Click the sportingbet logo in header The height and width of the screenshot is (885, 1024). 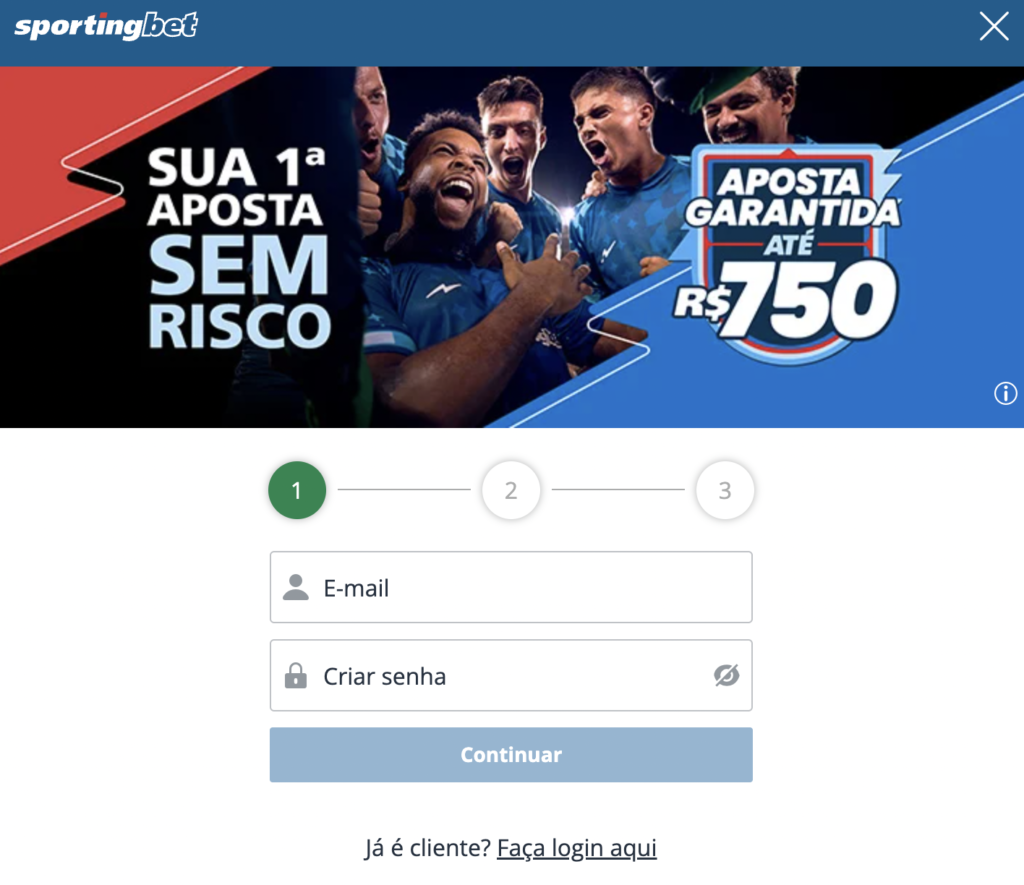coord(106,26)
